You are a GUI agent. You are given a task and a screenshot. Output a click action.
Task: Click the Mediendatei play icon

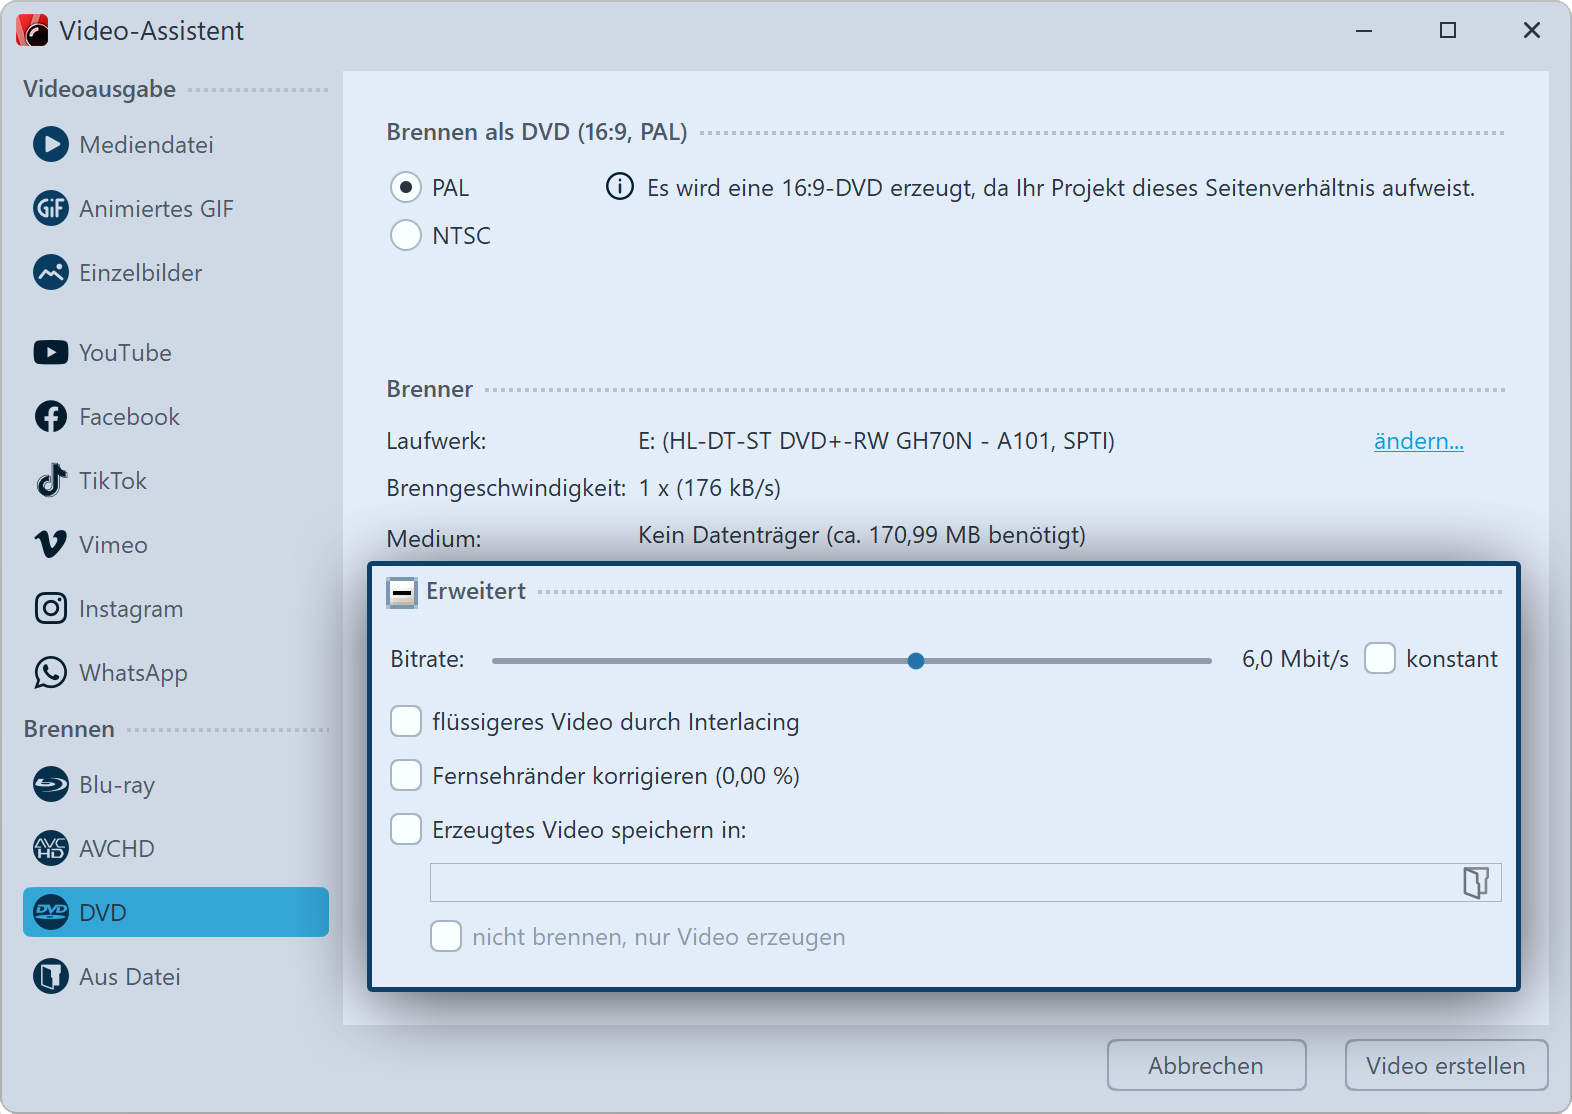50,145
